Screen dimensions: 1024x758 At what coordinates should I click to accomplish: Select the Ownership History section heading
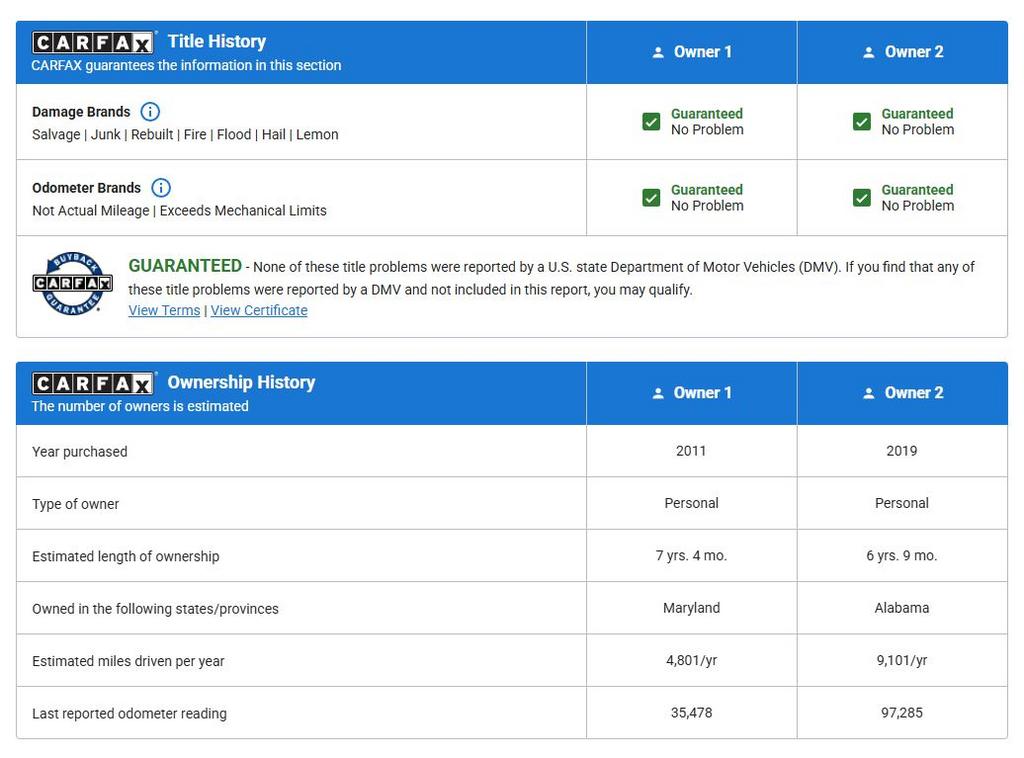pos(241,382)
